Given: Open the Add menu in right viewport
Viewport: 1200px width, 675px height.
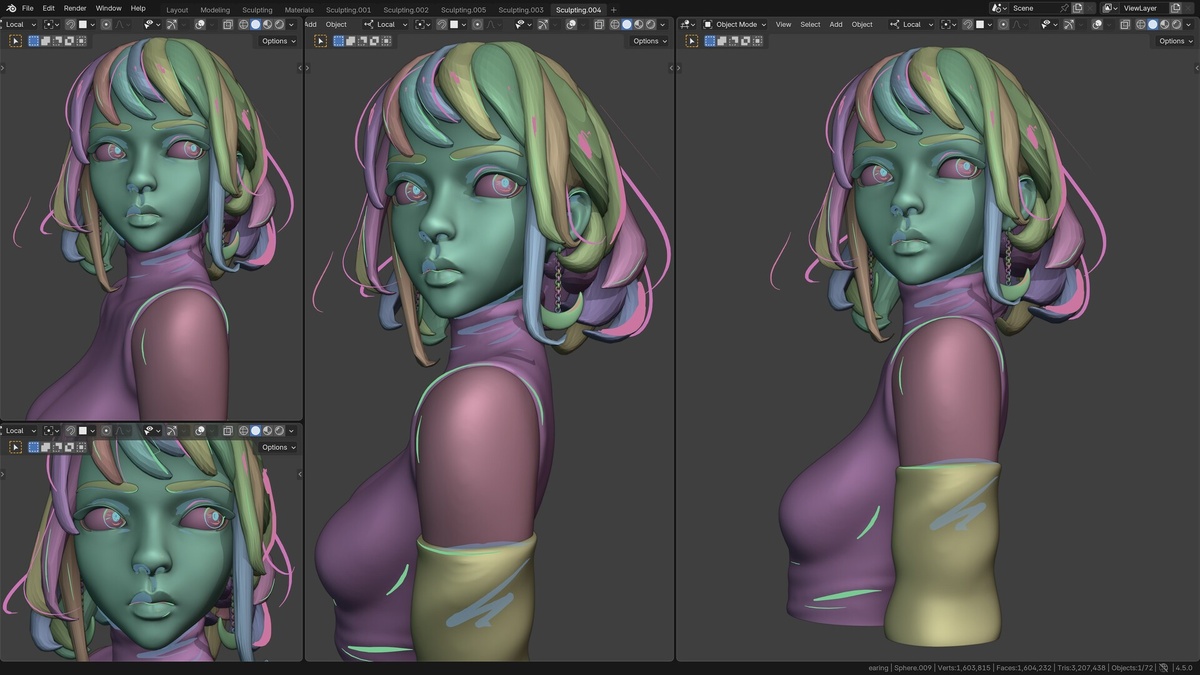Looking at the screenshot, I should 836,24.
